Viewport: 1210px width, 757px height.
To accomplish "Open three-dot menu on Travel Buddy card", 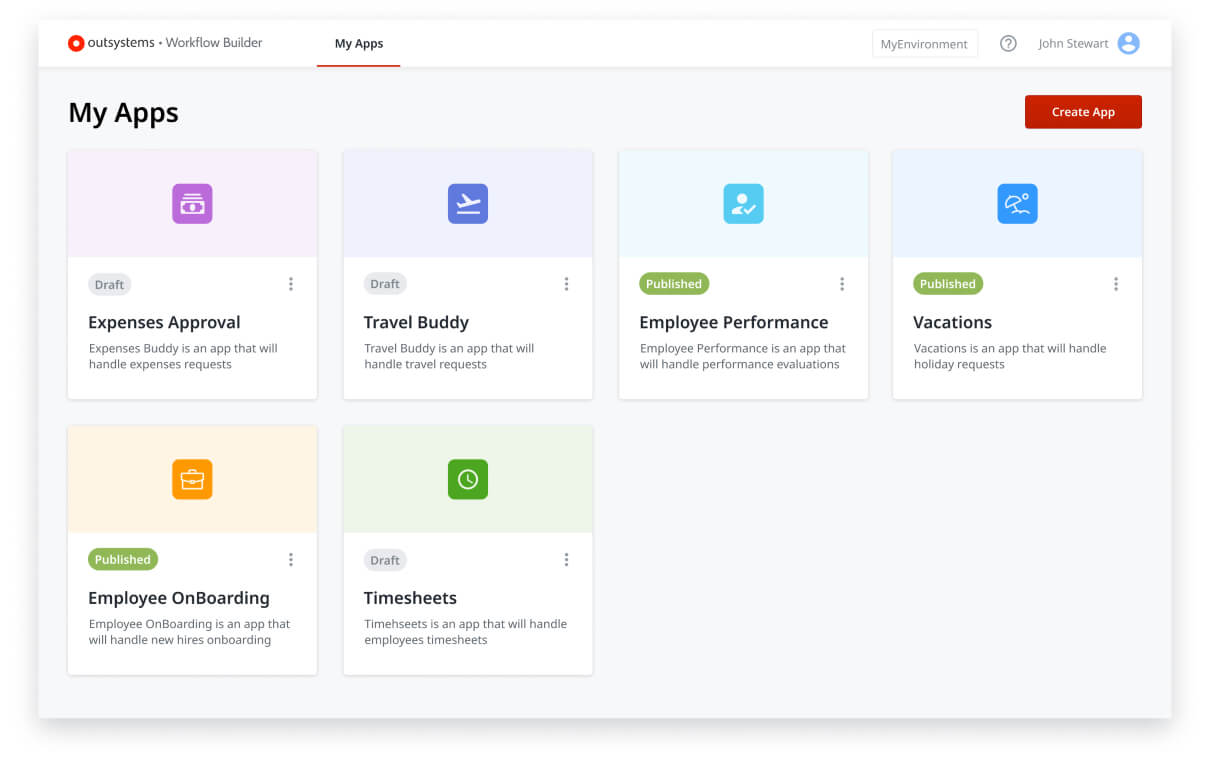I will 566,284.
